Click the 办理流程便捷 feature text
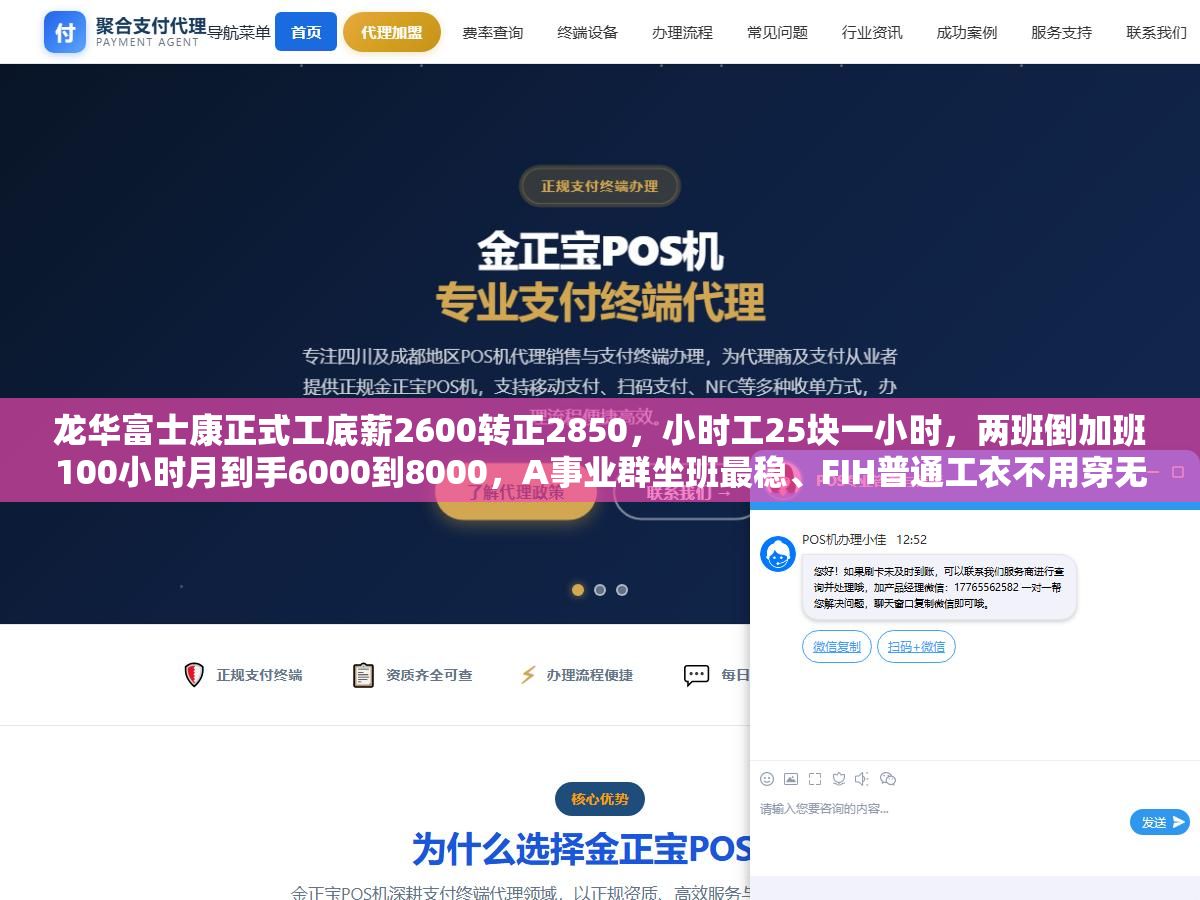 coord(590,675)
